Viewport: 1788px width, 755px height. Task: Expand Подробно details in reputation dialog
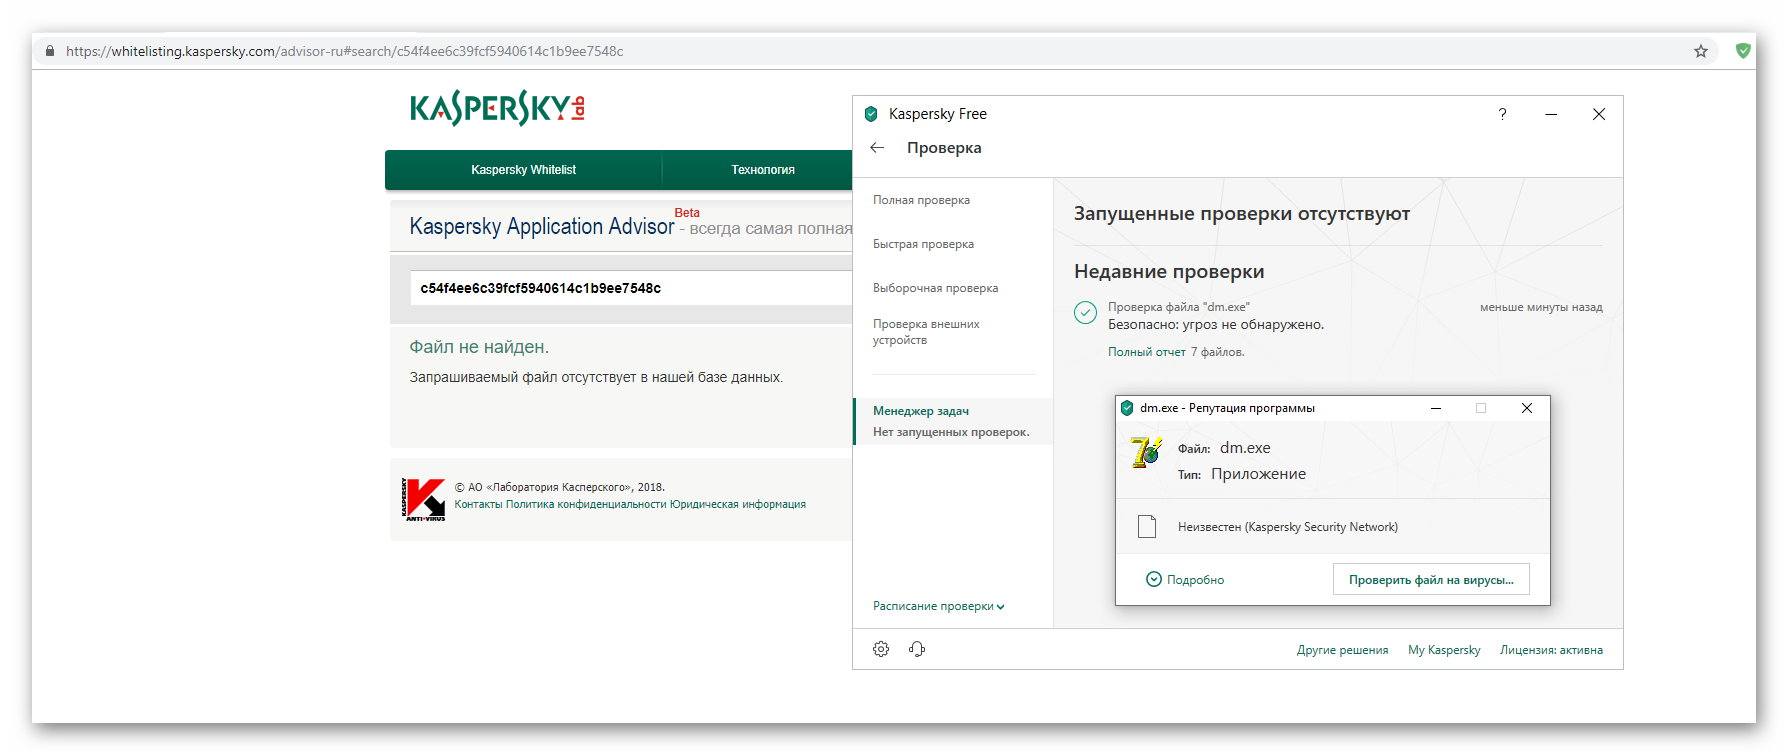[1185, 579]
